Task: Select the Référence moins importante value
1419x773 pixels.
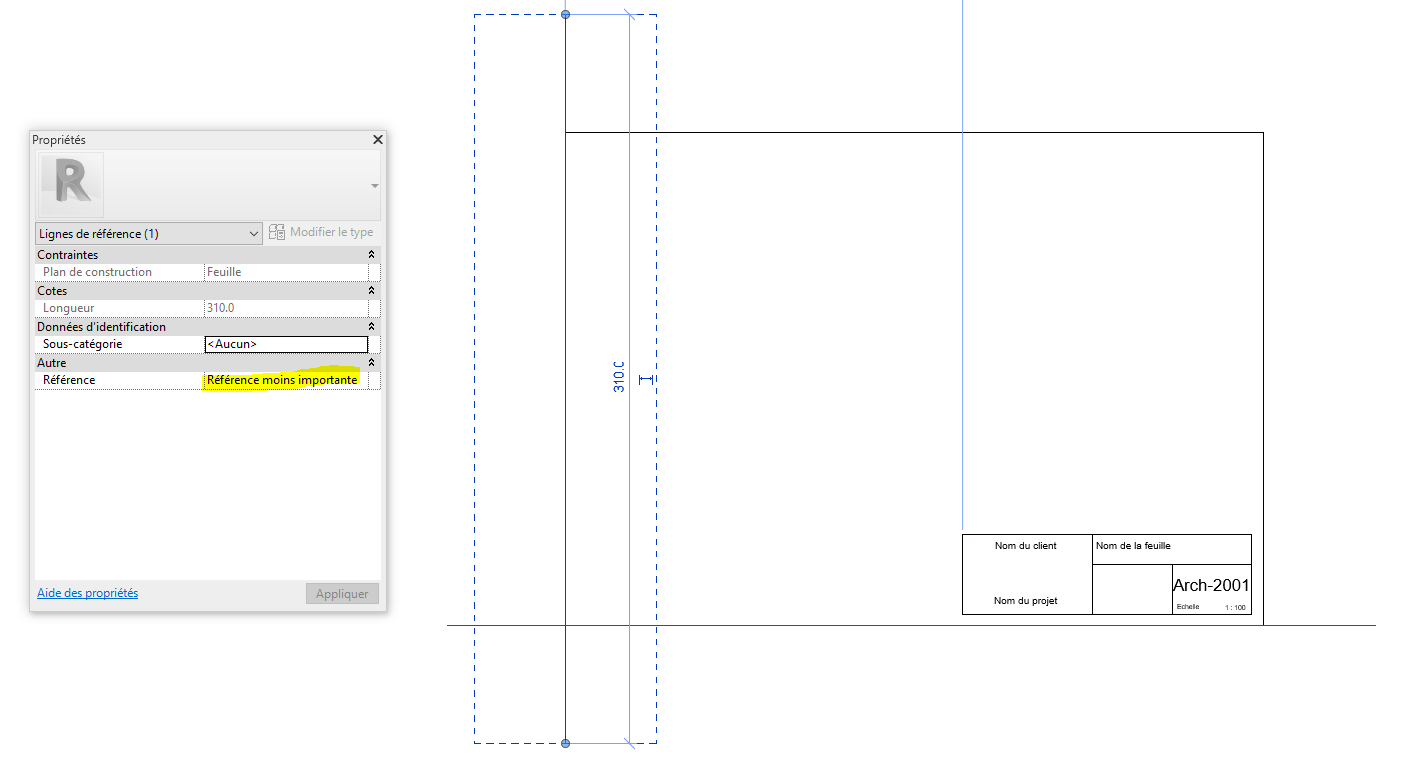Action: 283,380
